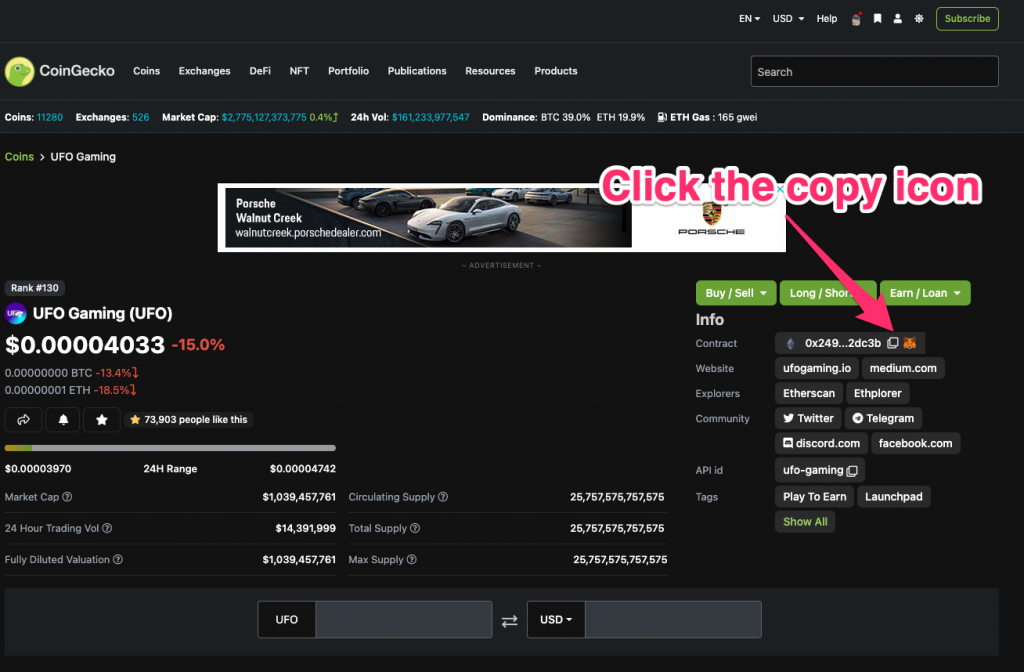Open the DeFi menu
The width and height of the screenshot is (1024, 672).
click(260, 71)
